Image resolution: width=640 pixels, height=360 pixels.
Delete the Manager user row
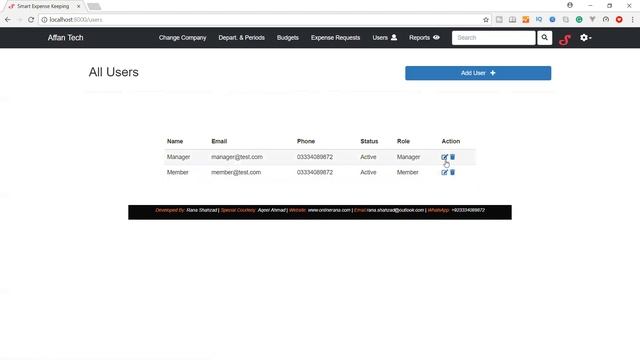452,157
